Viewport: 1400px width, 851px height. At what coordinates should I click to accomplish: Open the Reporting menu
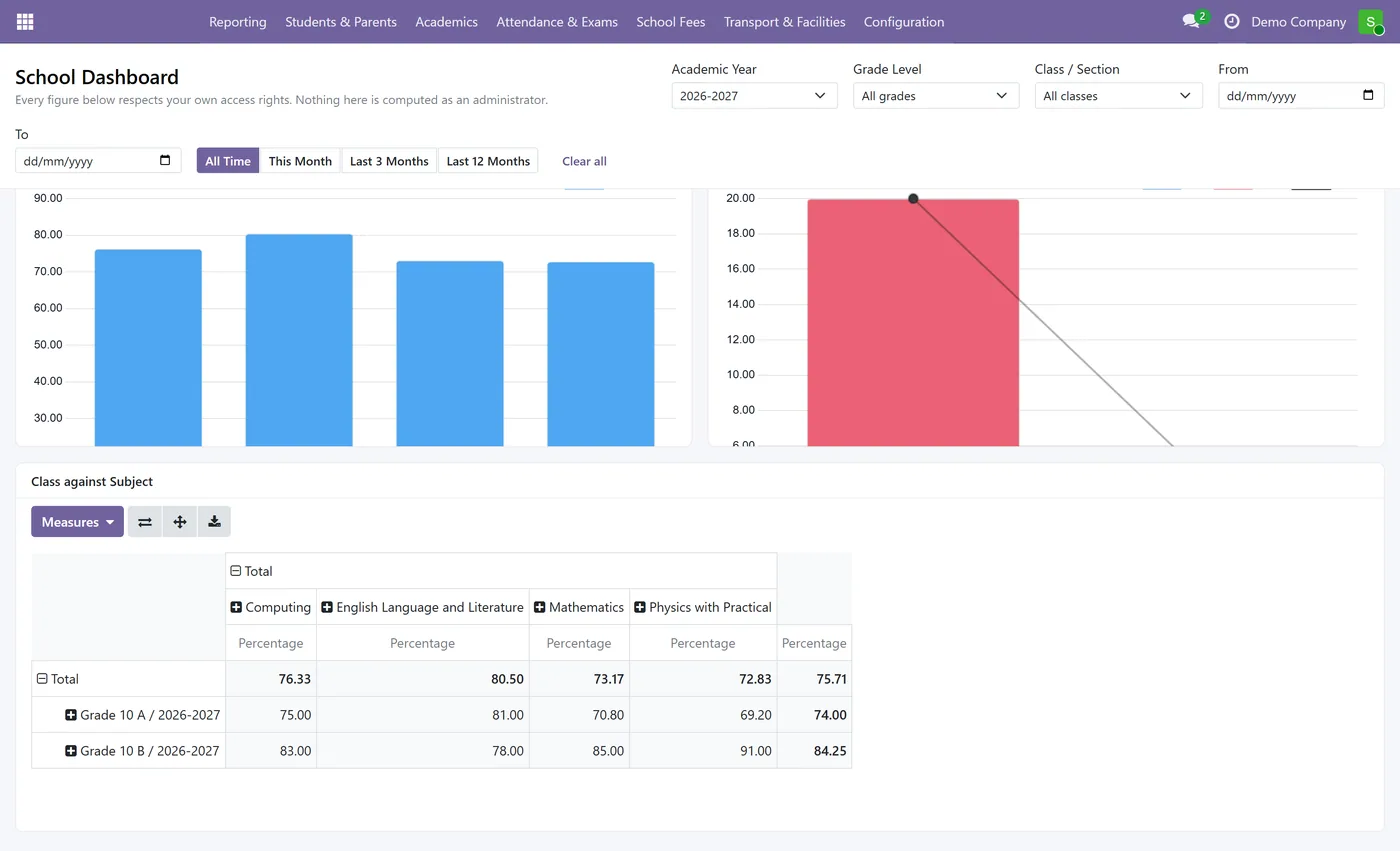click(x=238, y=22)
